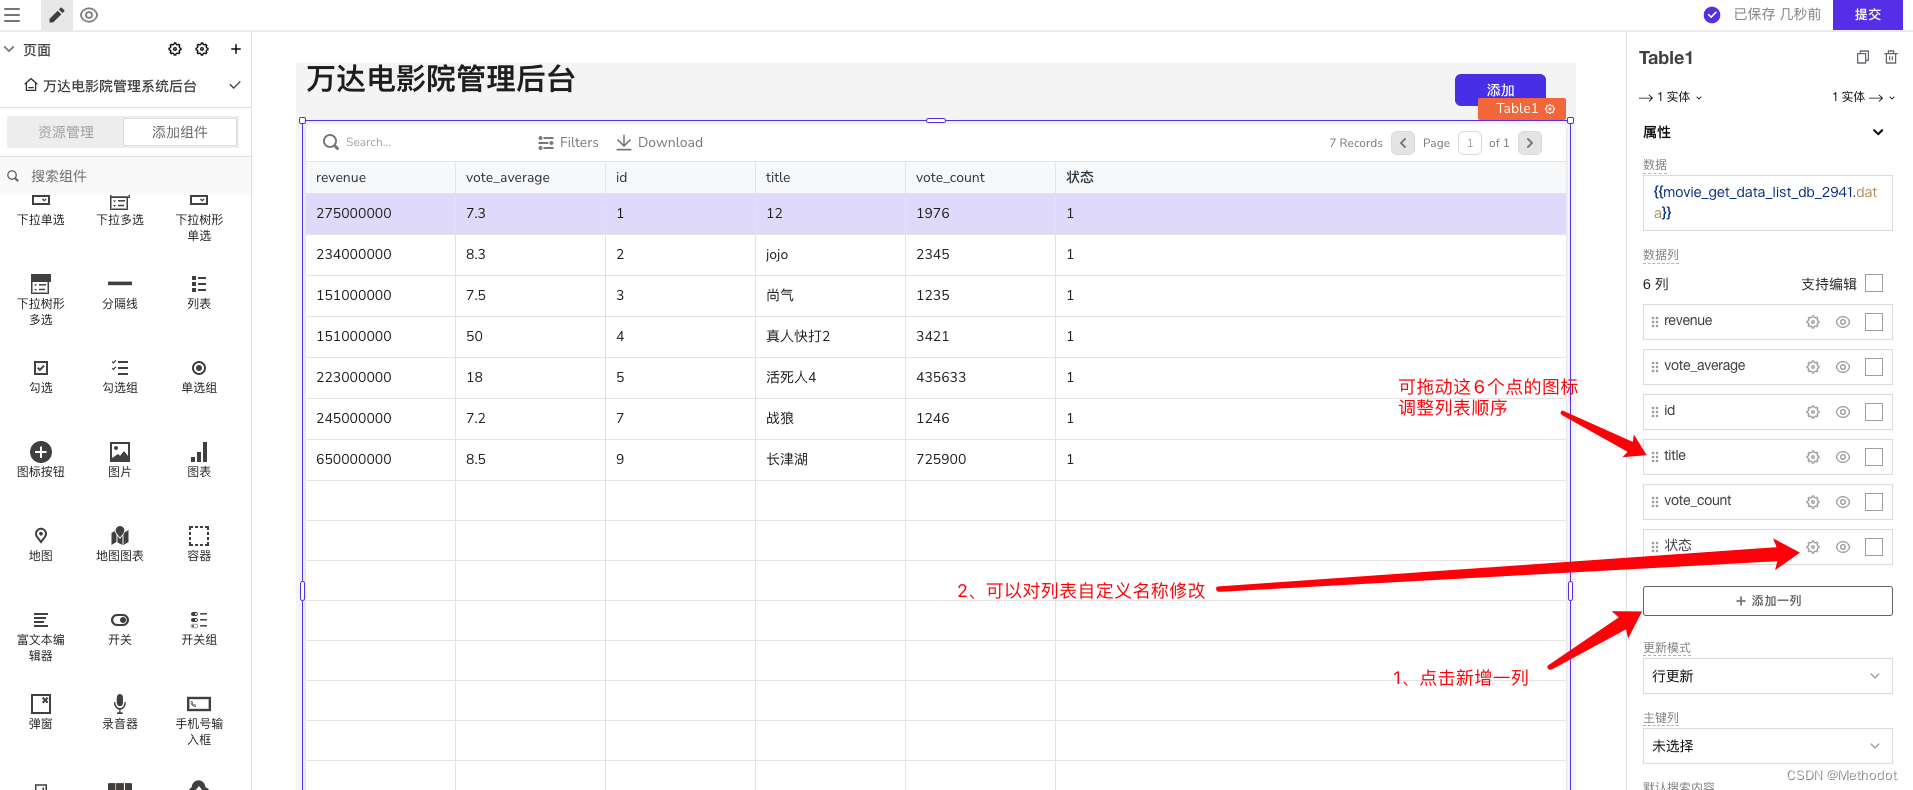The height and width of the screenshot is (790, 1913).
Task: Select the 开关 switch component
Action: pyautogui.click(x=120, y=628)
